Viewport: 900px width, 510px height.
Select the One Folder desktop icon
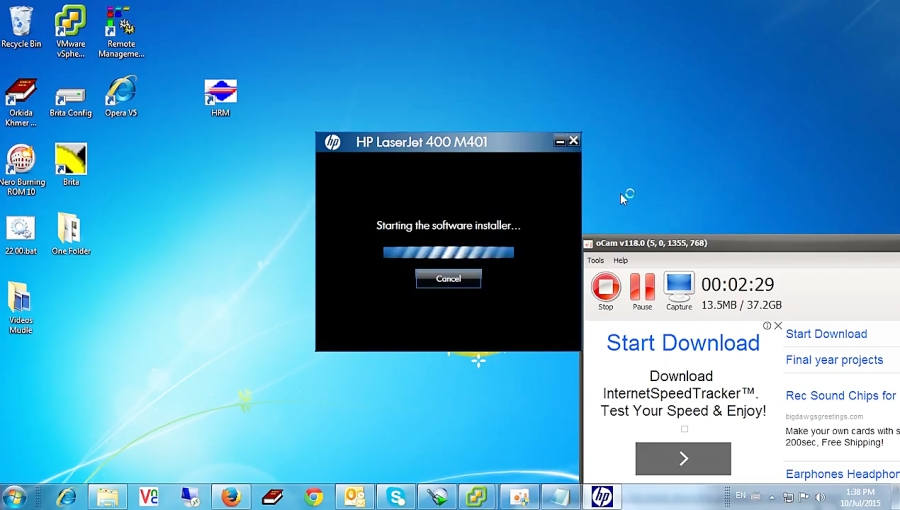click(x=71, y=233)
